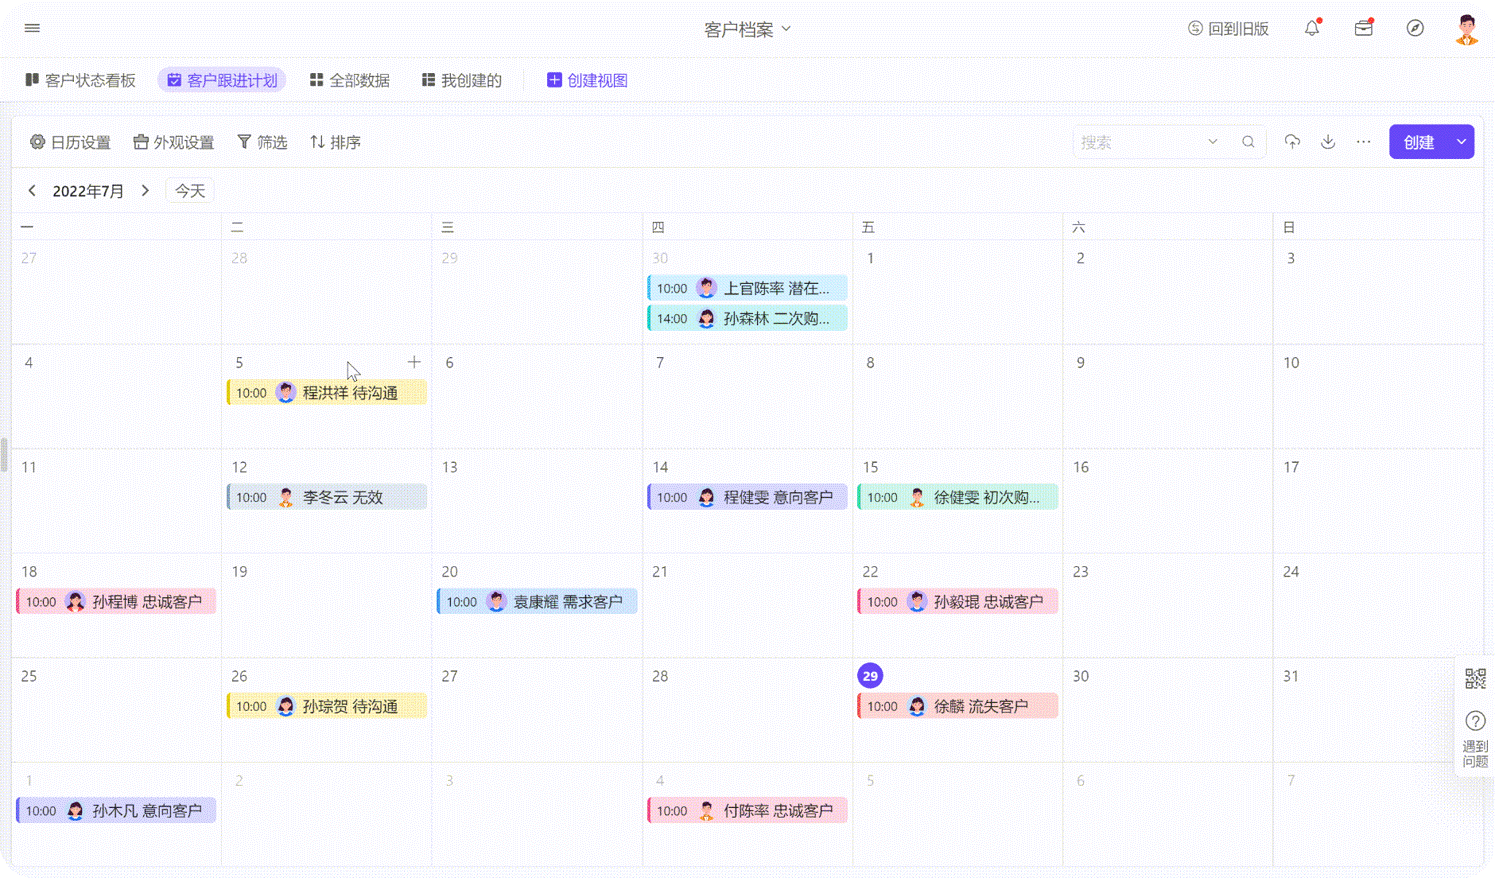The image size is (1495, 878).
Task: Open 程洪祥 待沟通 event on the 5th
Action: click(x=327, y=393)
